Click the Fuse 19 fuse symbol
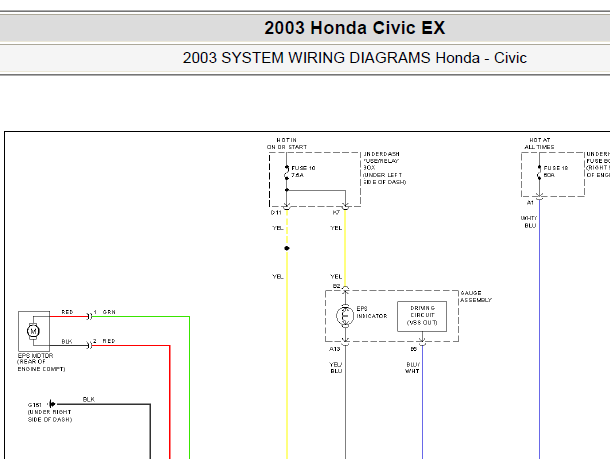 (539, 172)
